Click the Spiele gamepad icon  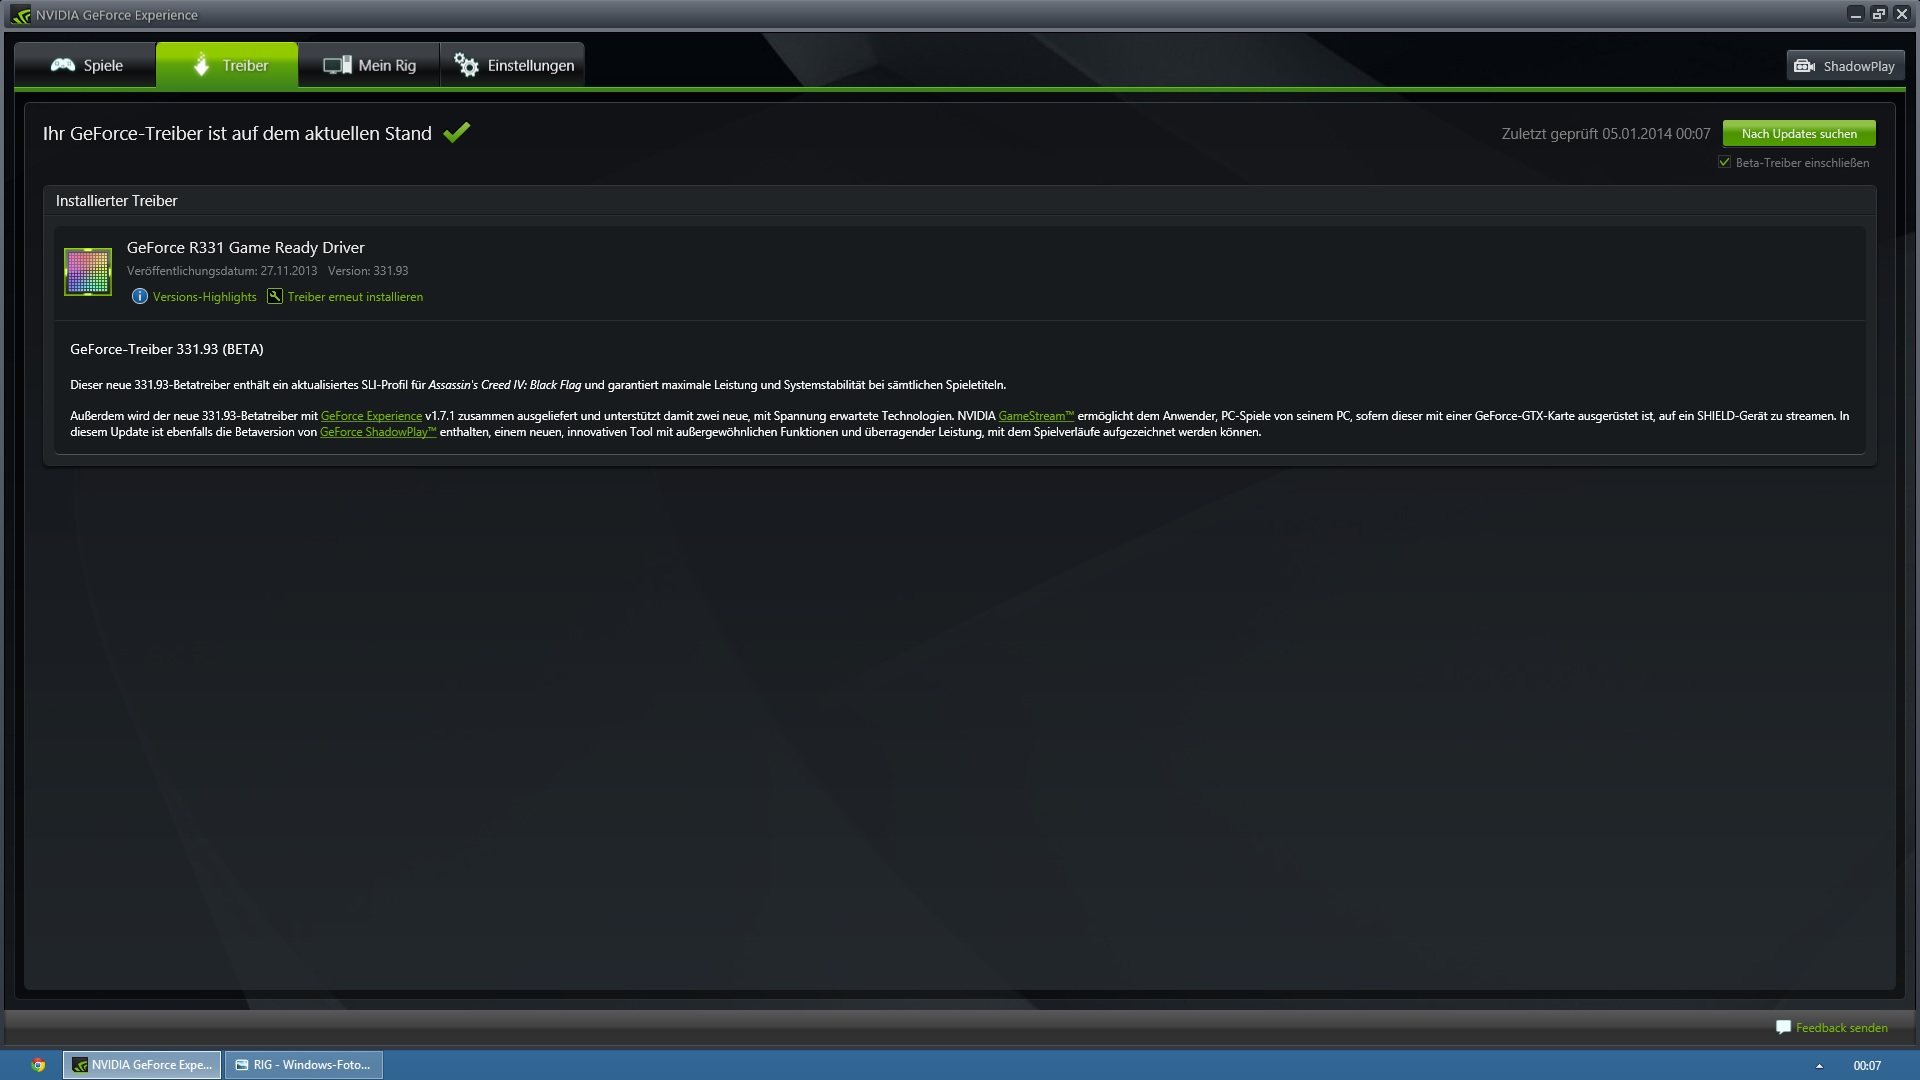click(x=63, y=65)
